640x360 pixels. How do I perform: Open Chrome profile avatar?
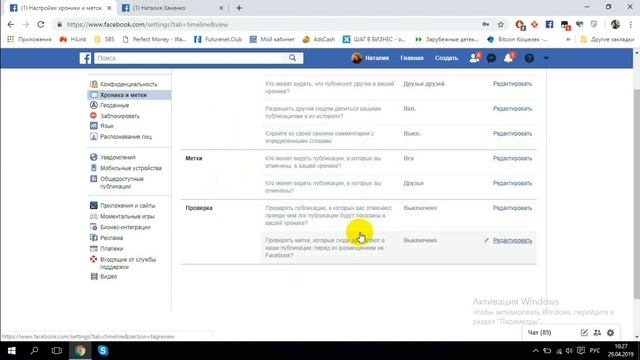(616, 24)
